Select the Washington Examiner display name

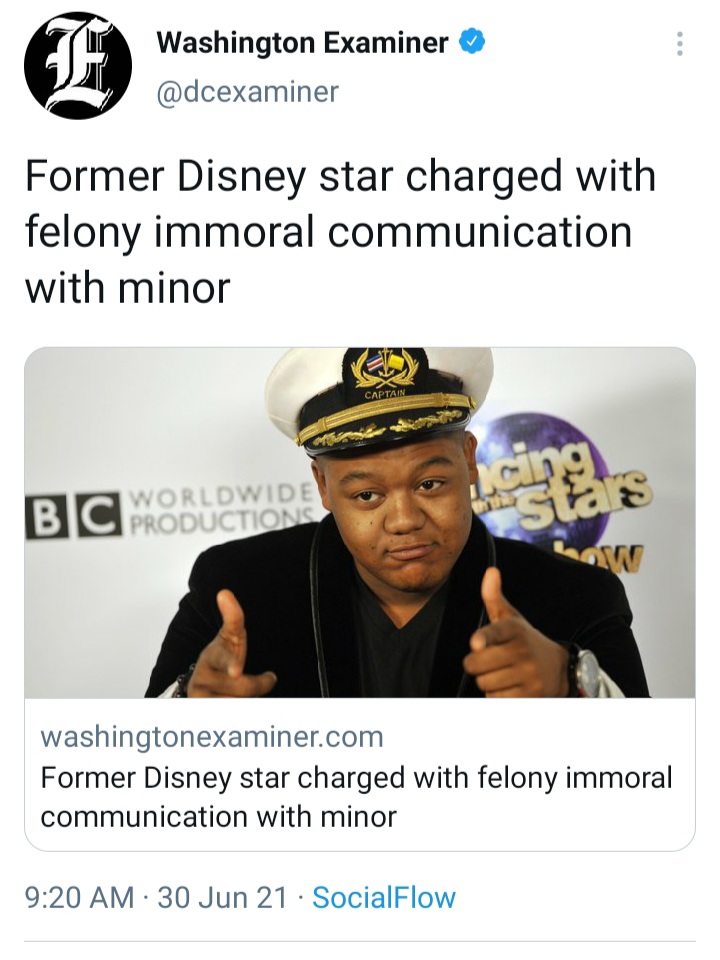(x=302, y=42)
